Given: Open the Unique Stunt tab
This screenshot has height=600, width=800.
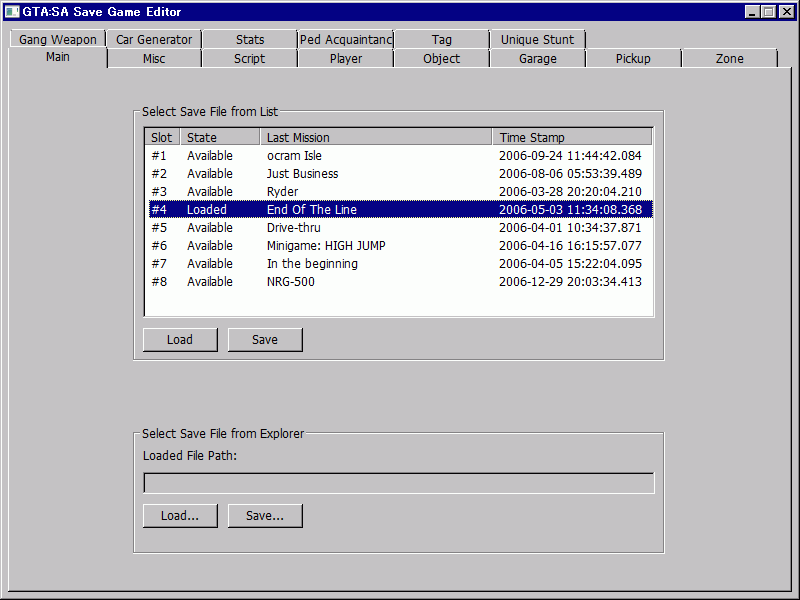Looking at the screenshot, I should (x=537, y=39).
